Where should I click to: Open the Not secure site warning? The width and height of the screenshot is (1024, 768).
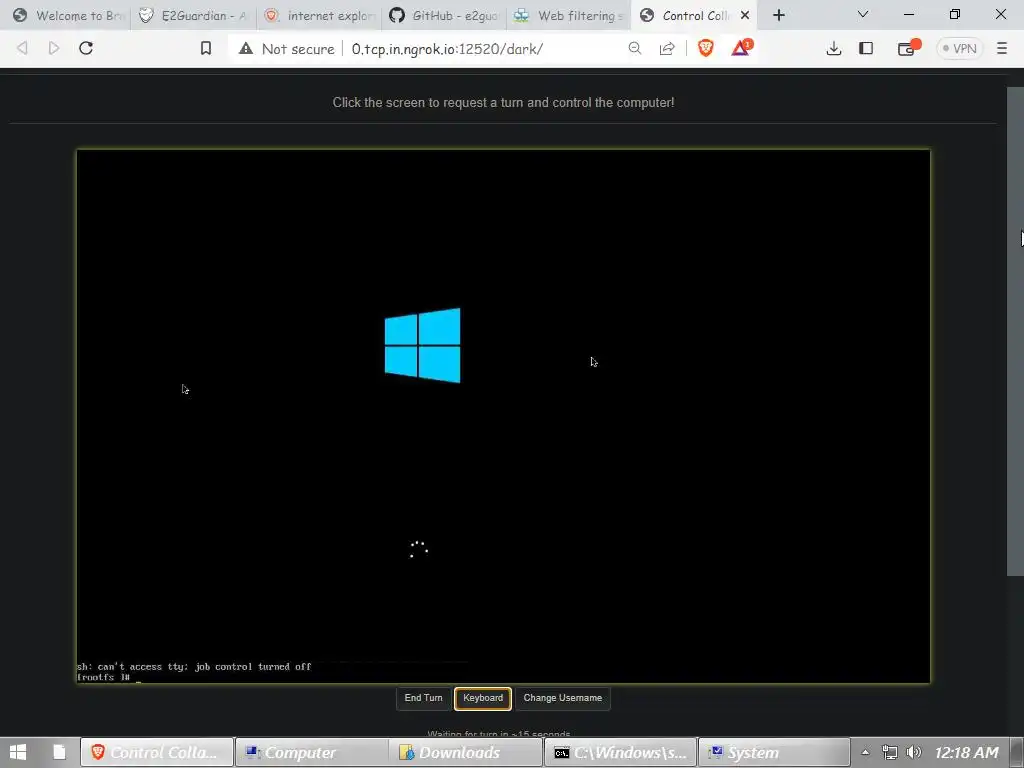click(x=287, y=49)
